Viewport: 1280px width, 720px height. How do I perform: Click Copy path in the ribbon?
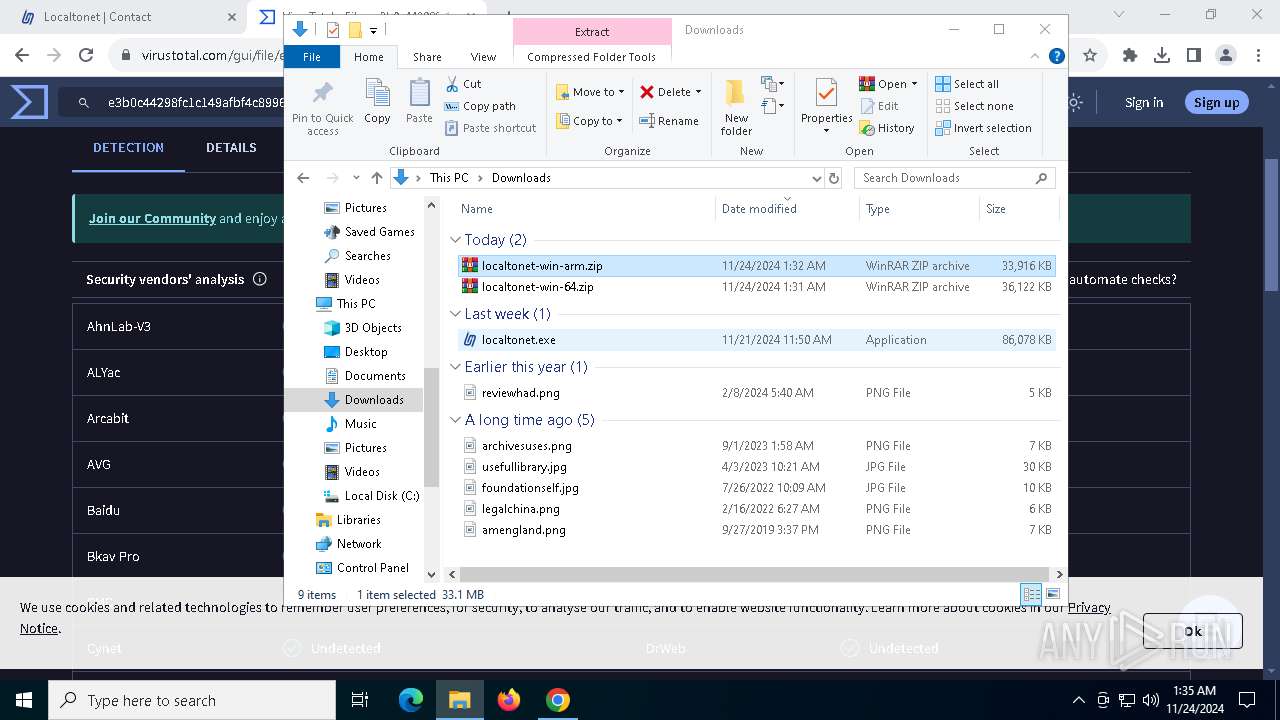[x=480, y=106]
